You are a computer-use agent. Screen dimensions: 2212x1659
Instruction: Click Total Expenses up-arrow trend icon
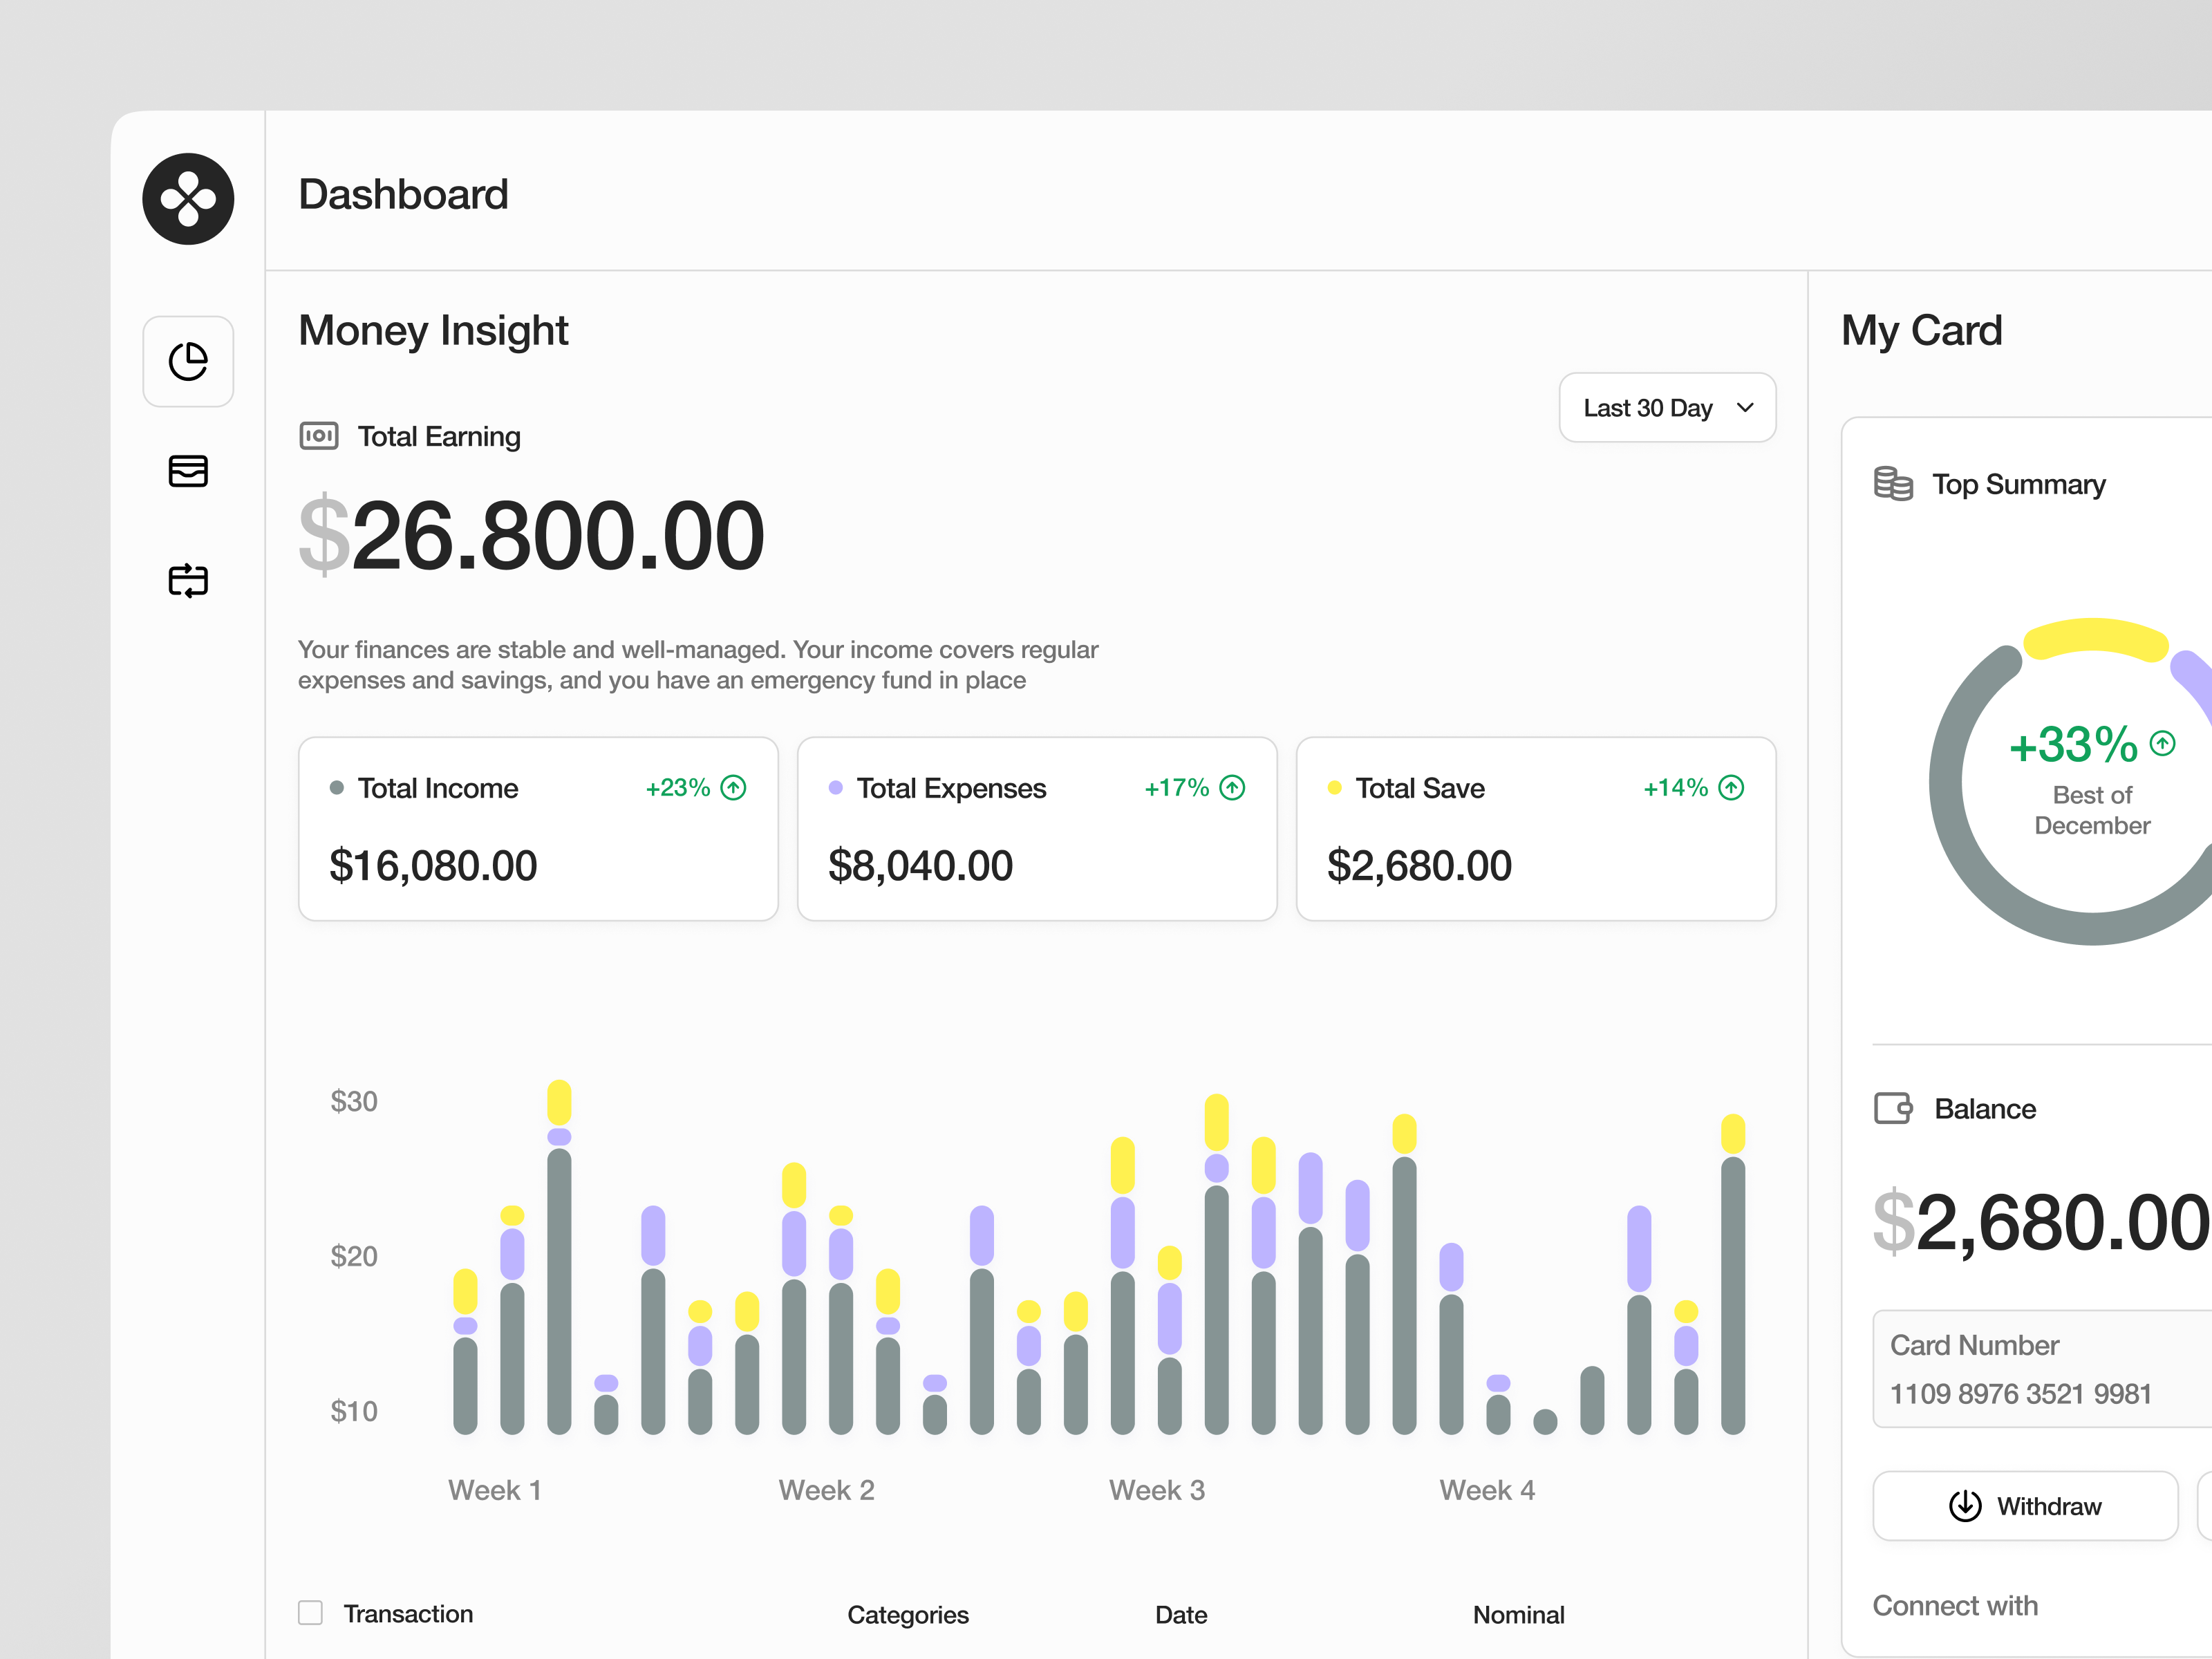coord(1232,788)
